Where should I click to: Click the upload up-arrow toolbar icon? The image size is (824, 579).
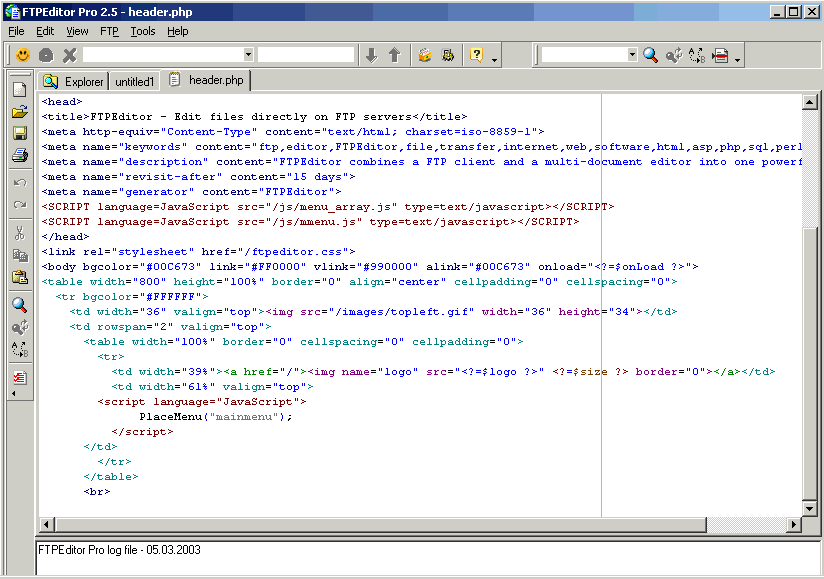coord(395,55)
